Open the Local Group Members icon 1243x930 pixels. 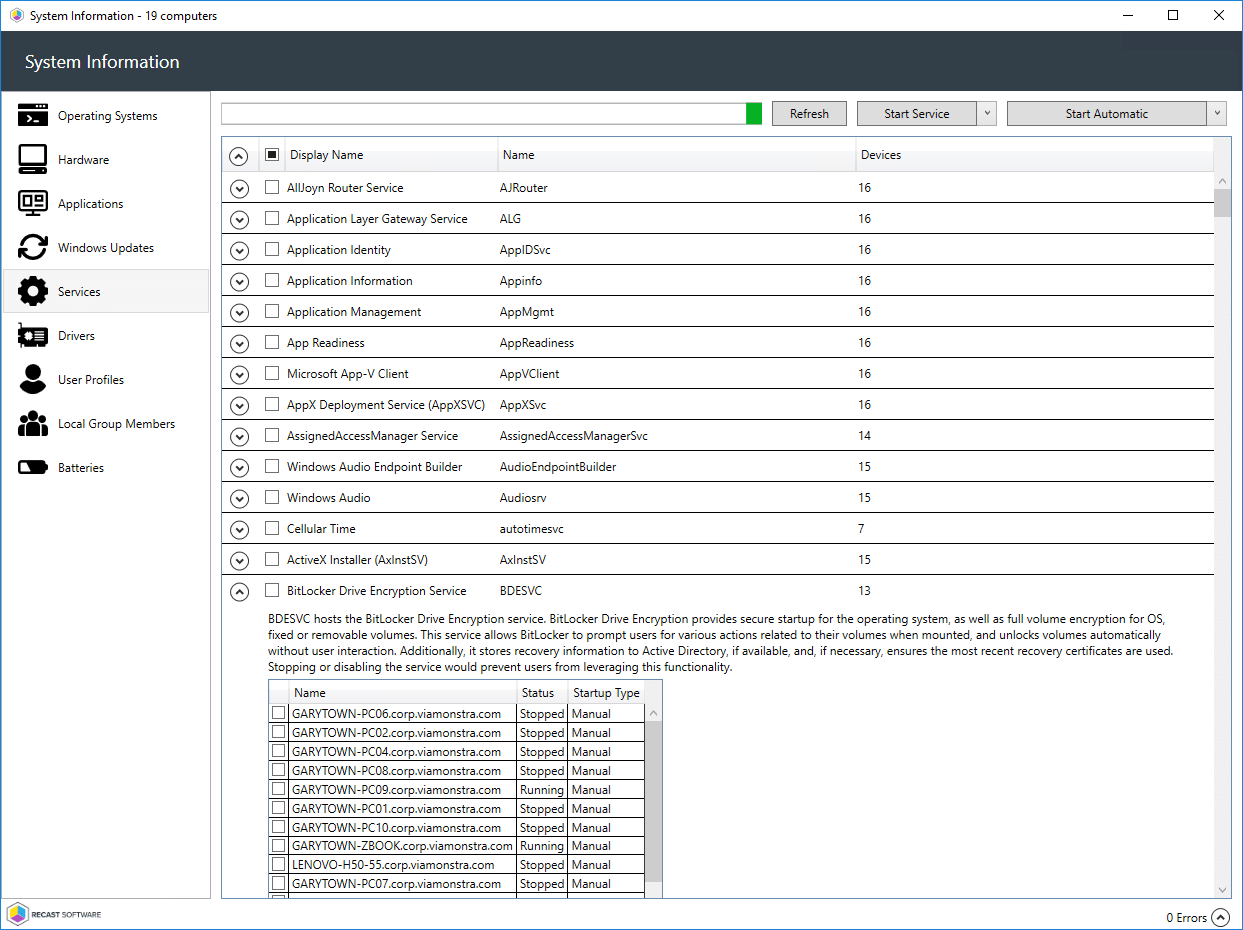pos(33,424)
